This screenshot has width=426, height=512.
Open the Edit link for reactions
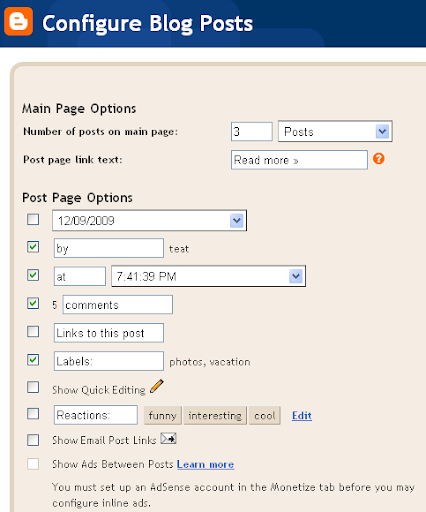pyautogui.click(x=302, y=416)
